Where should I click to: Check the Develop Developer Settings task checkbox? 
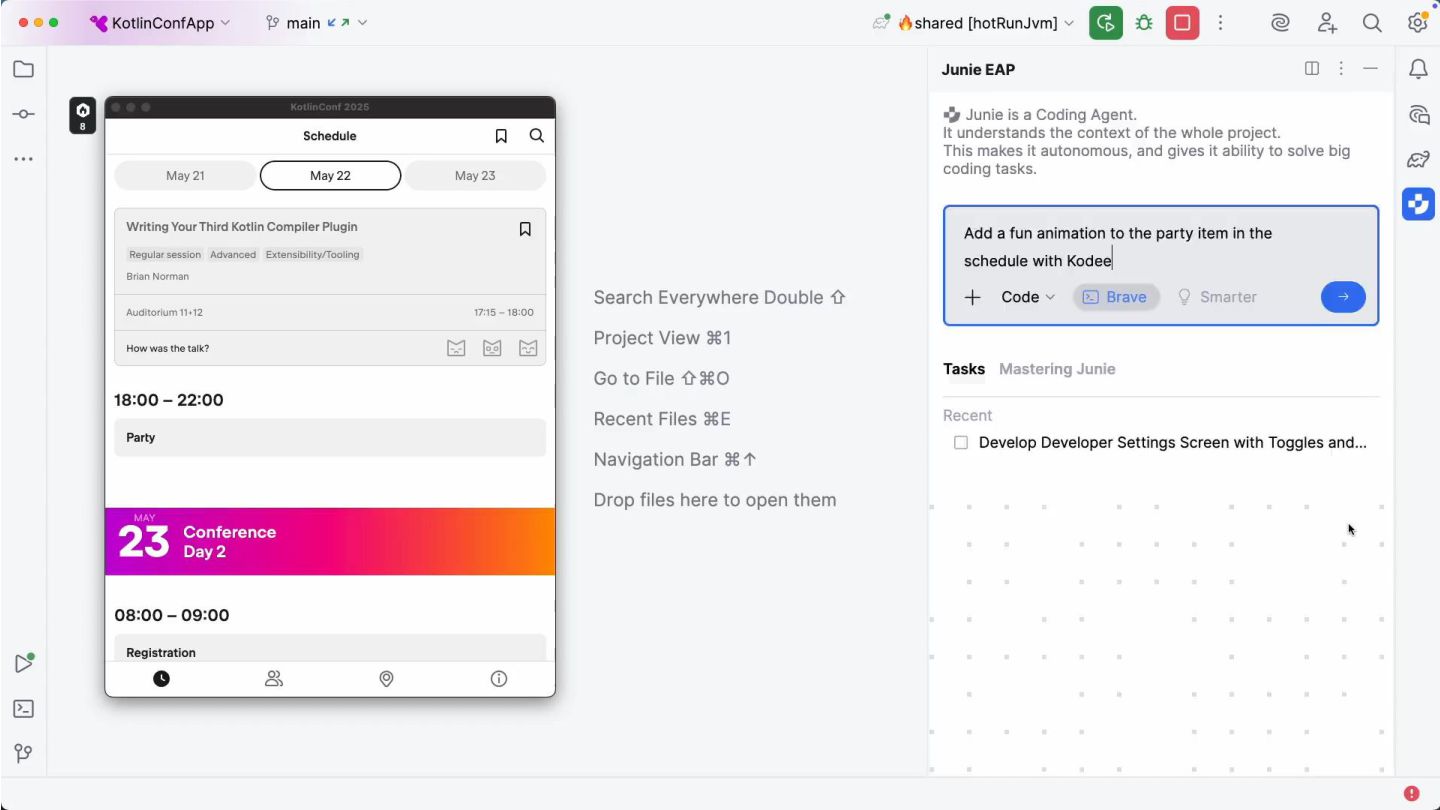click(x=961, y=442)
